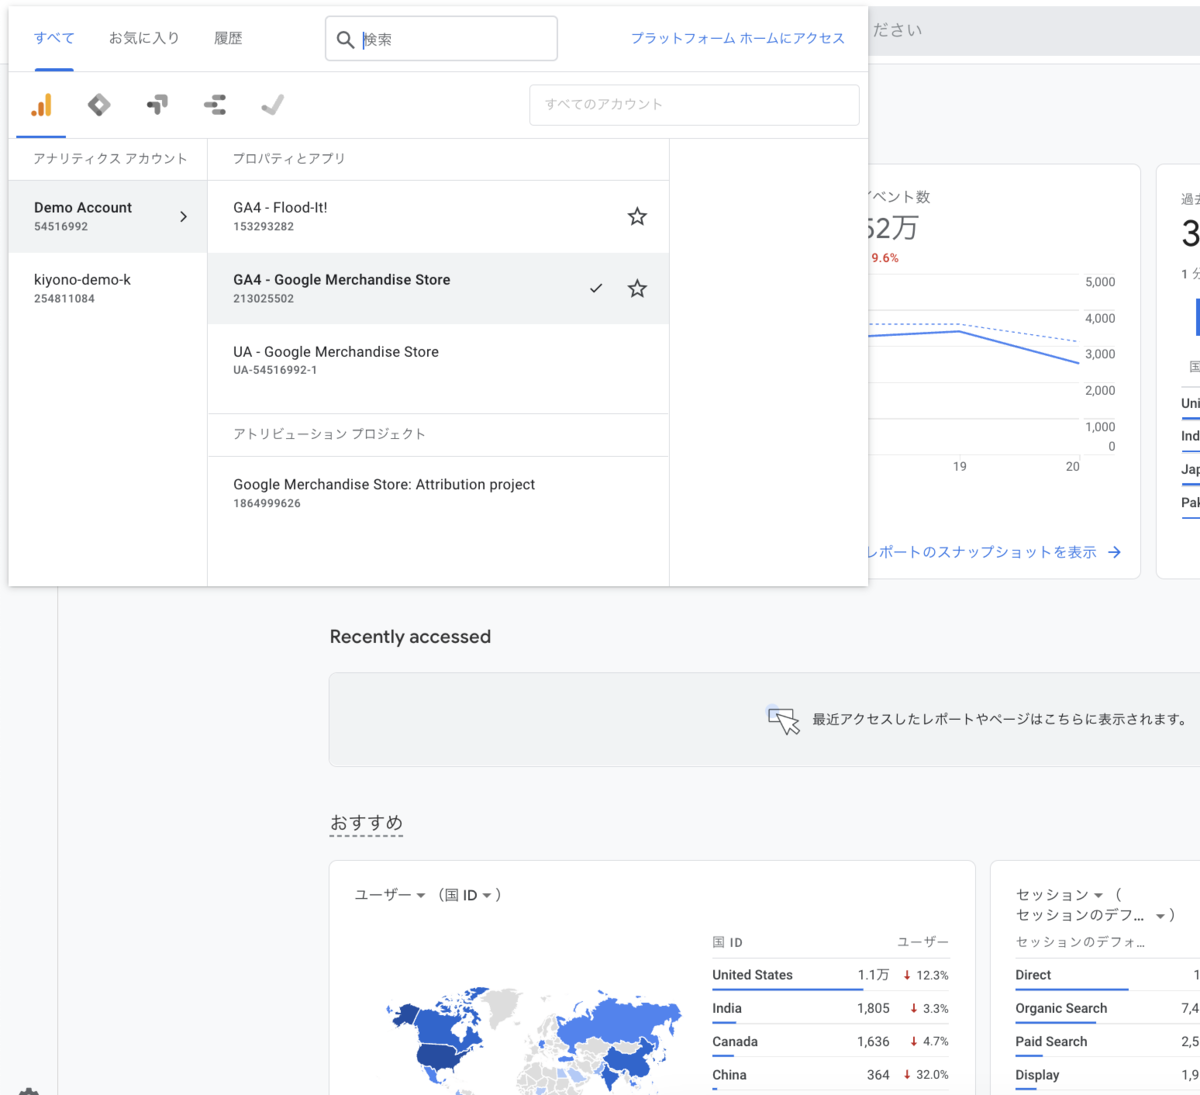The width and height of the screenshot is (1200, 1095).
Task: Click the United States row in country table
Action: coord(830,975)
